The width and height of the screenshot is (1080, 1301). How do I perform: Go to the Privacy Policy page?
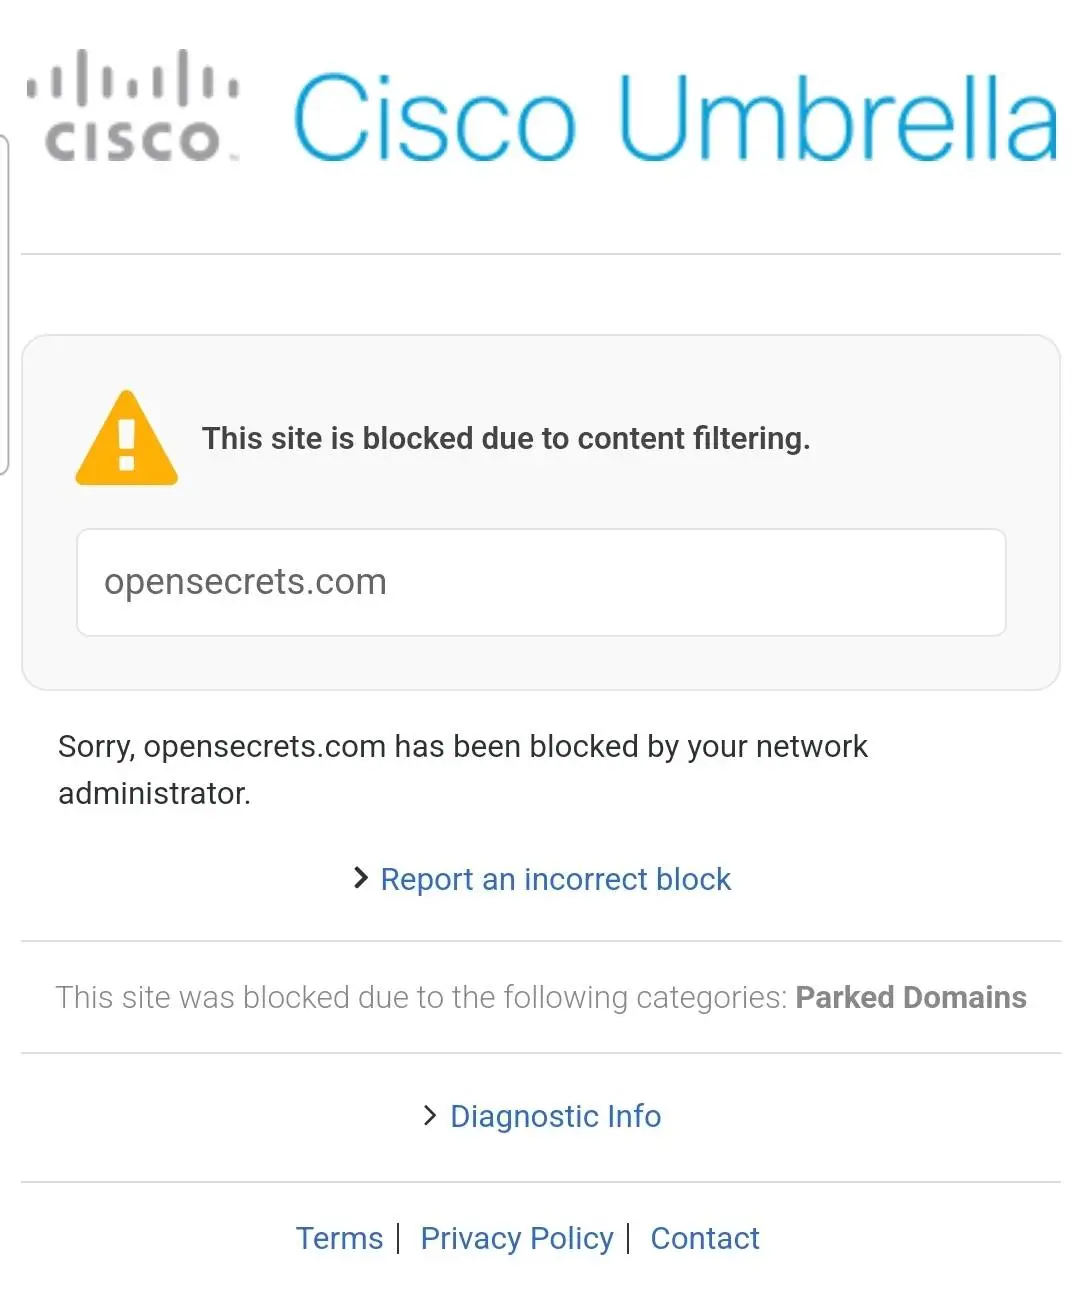point(516,1238)
